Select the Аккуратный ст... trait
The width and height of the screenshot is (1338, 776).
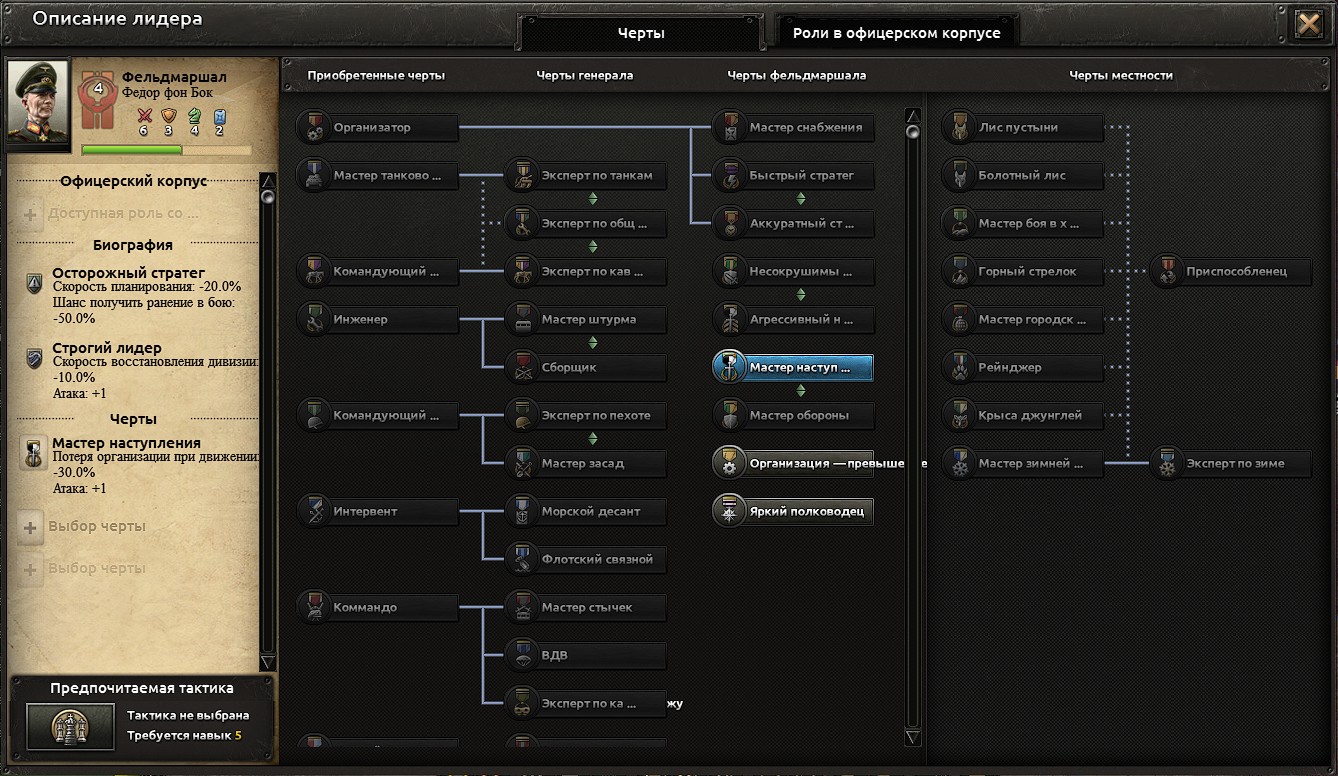pos(794,223)
